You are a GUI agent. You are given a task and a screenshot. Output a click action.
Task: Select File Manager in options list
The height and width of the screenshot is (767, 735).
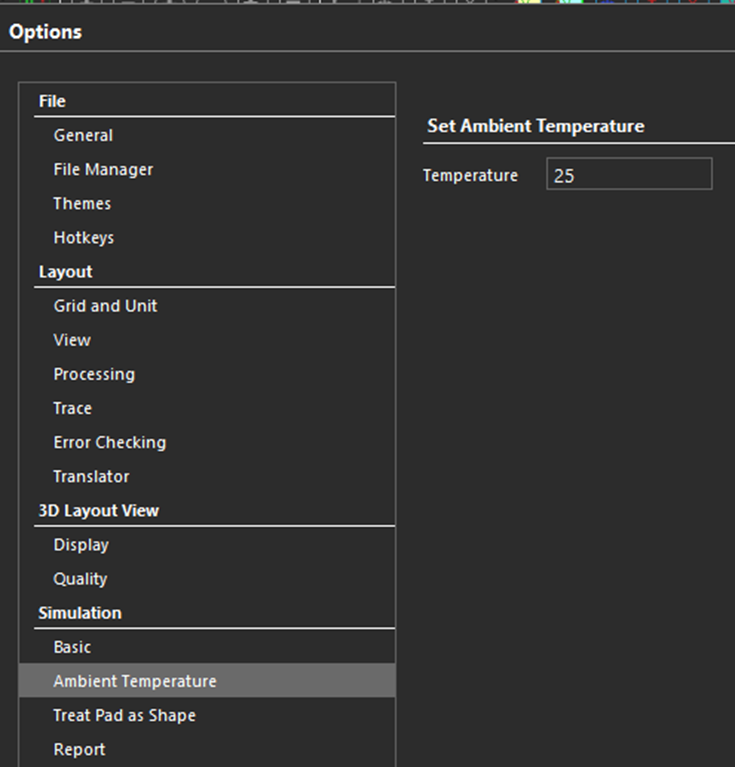207,170
